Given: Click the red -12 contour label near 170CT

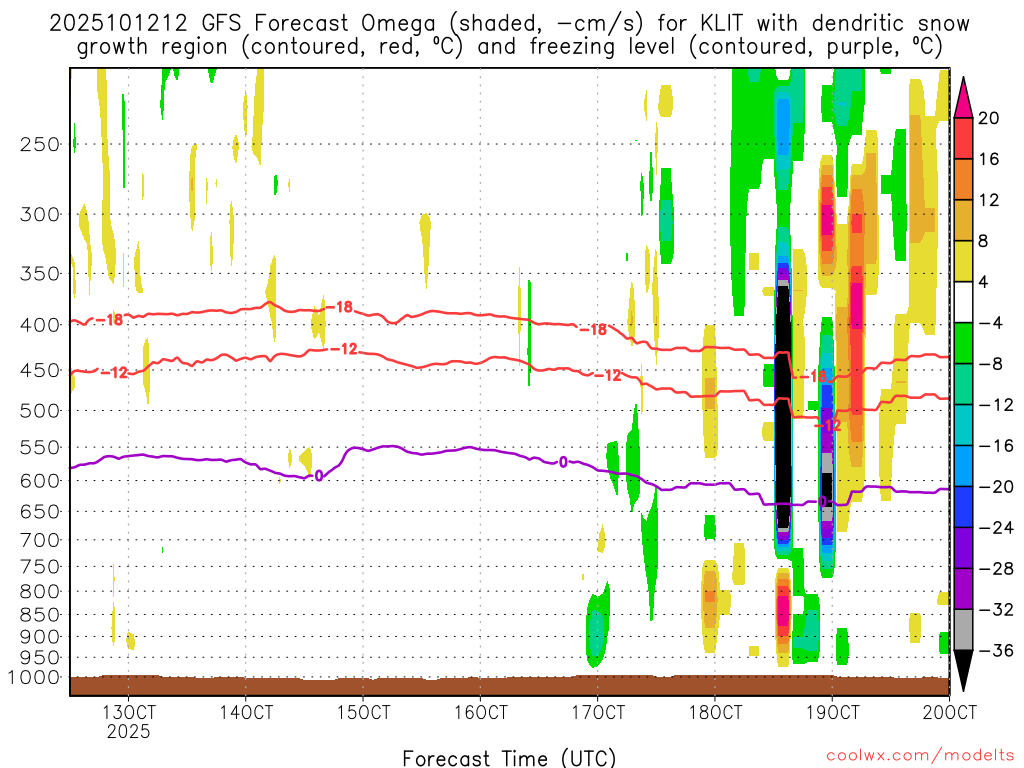Looking at the screenshot, I should point(608,376).
